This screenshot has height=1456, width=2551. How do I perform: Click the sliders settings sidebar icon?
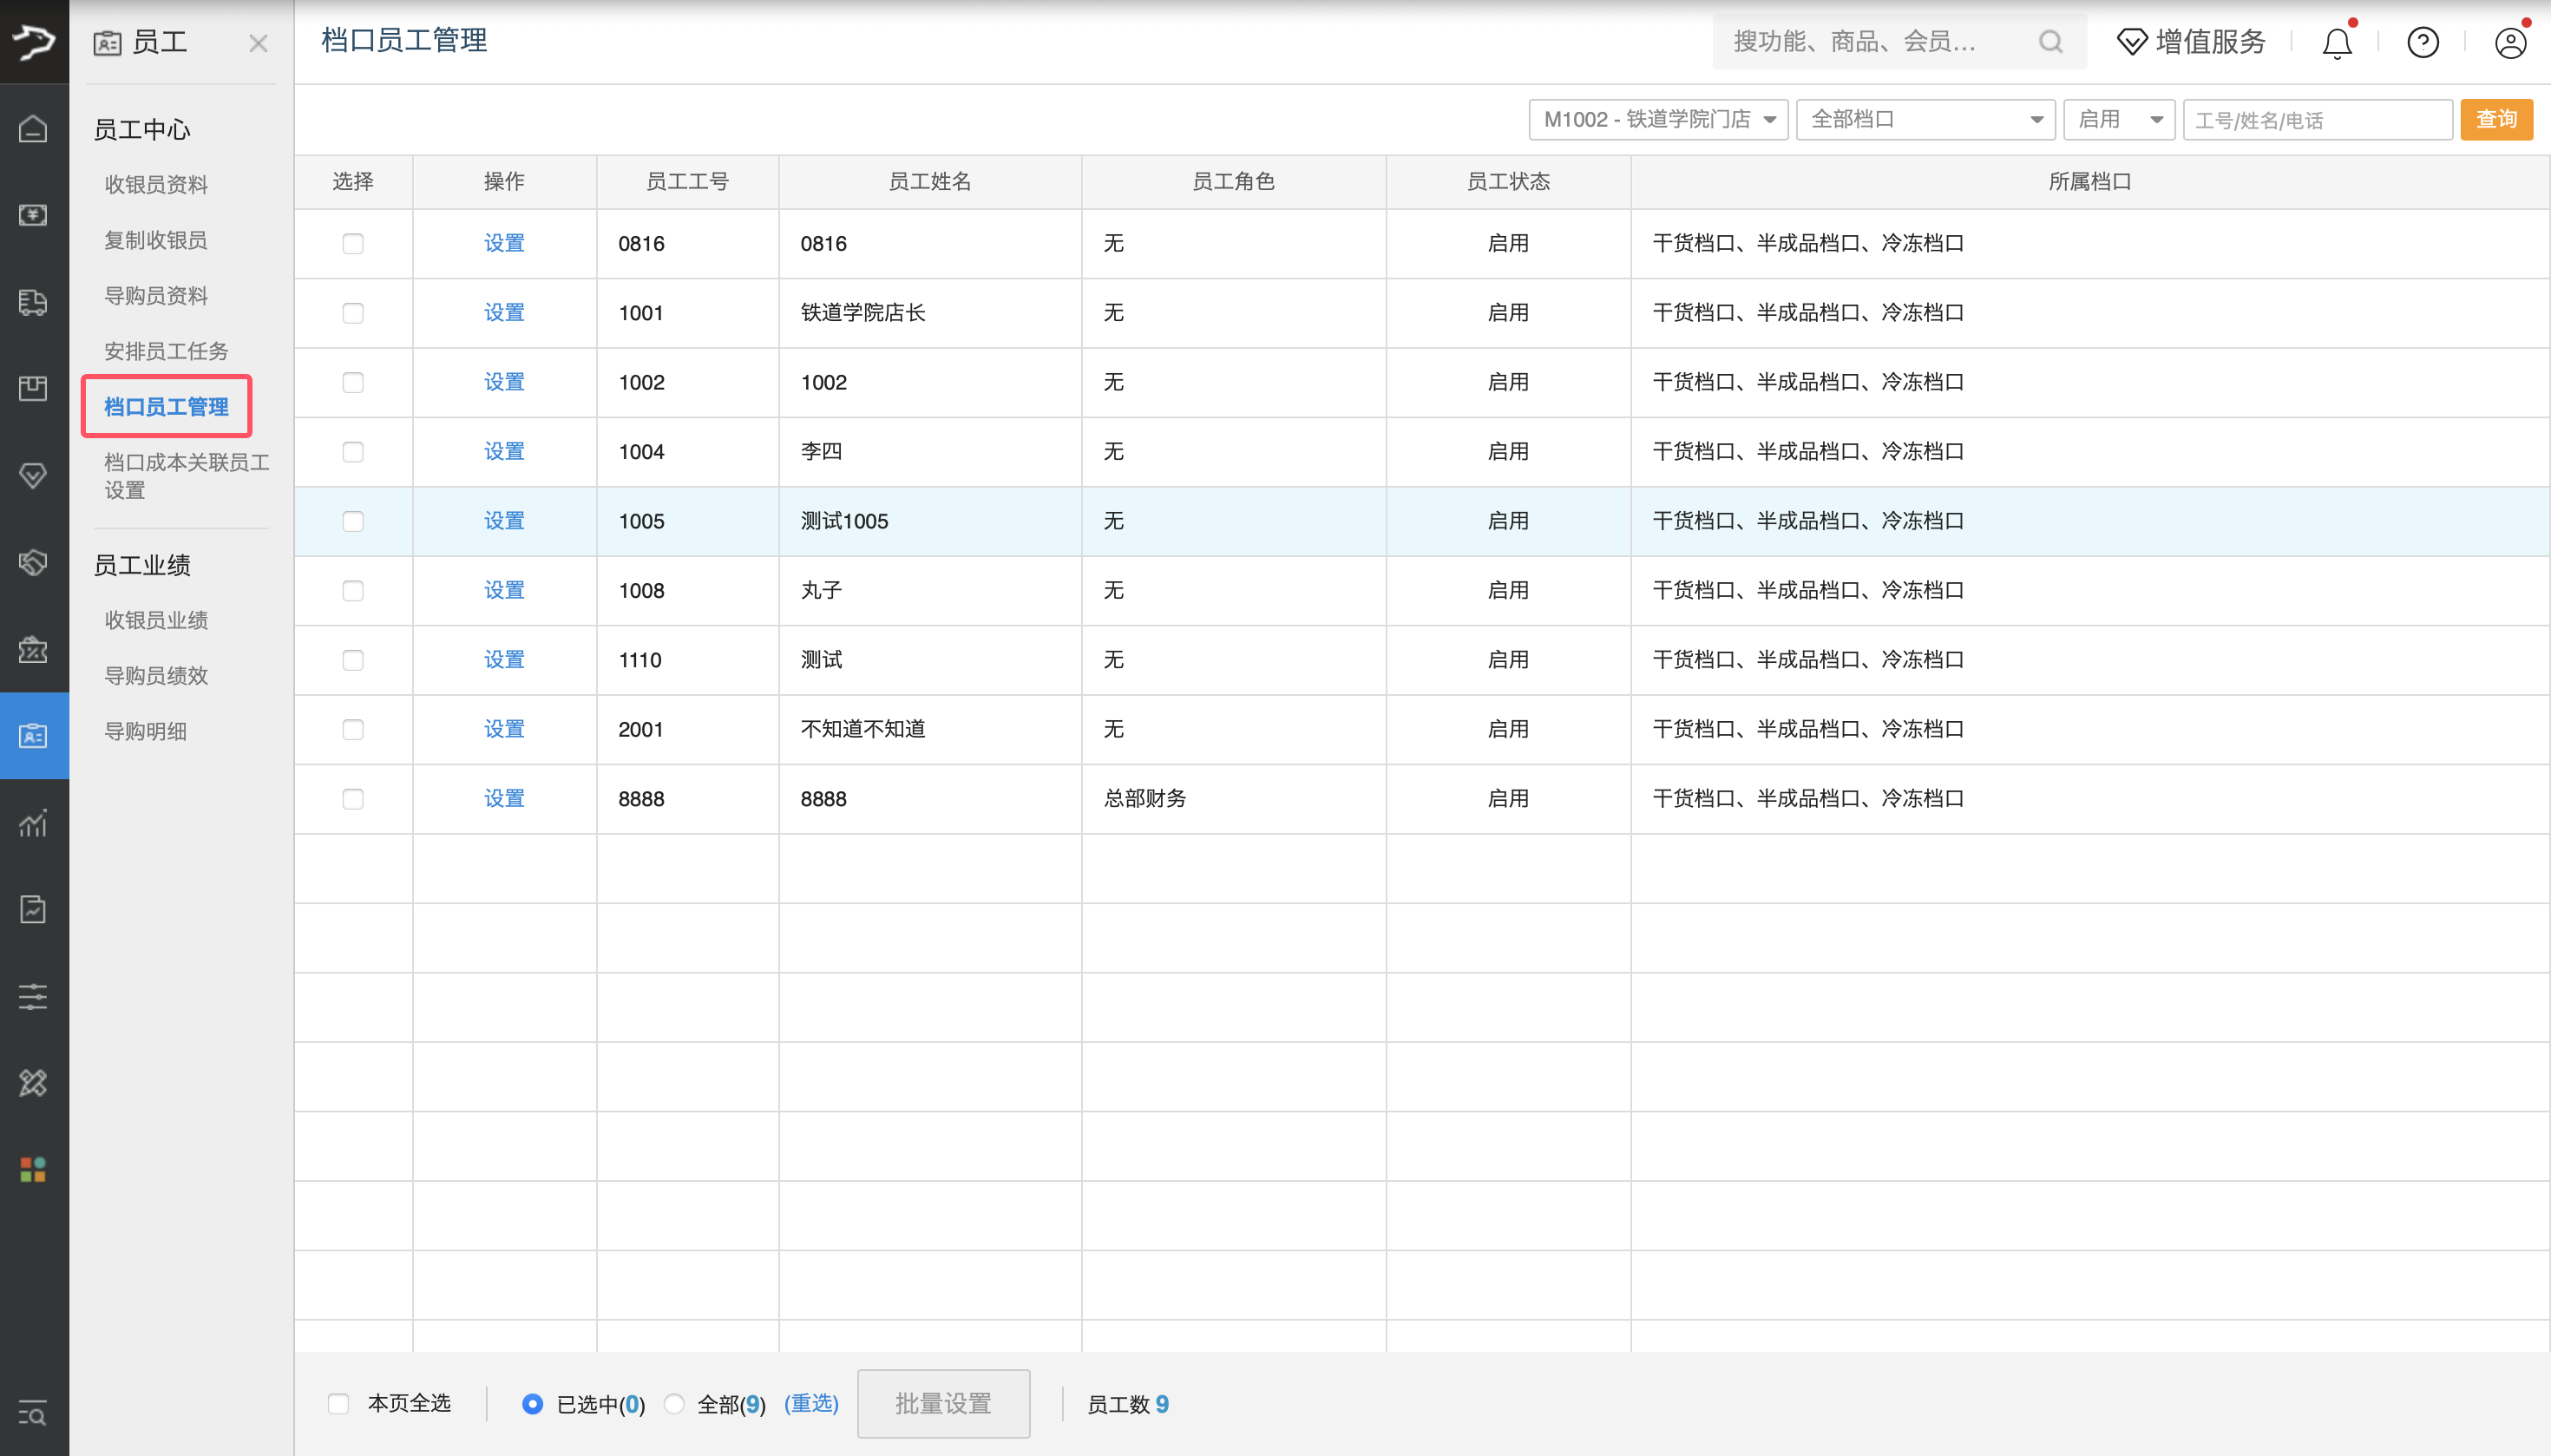[x=33, y=996]
